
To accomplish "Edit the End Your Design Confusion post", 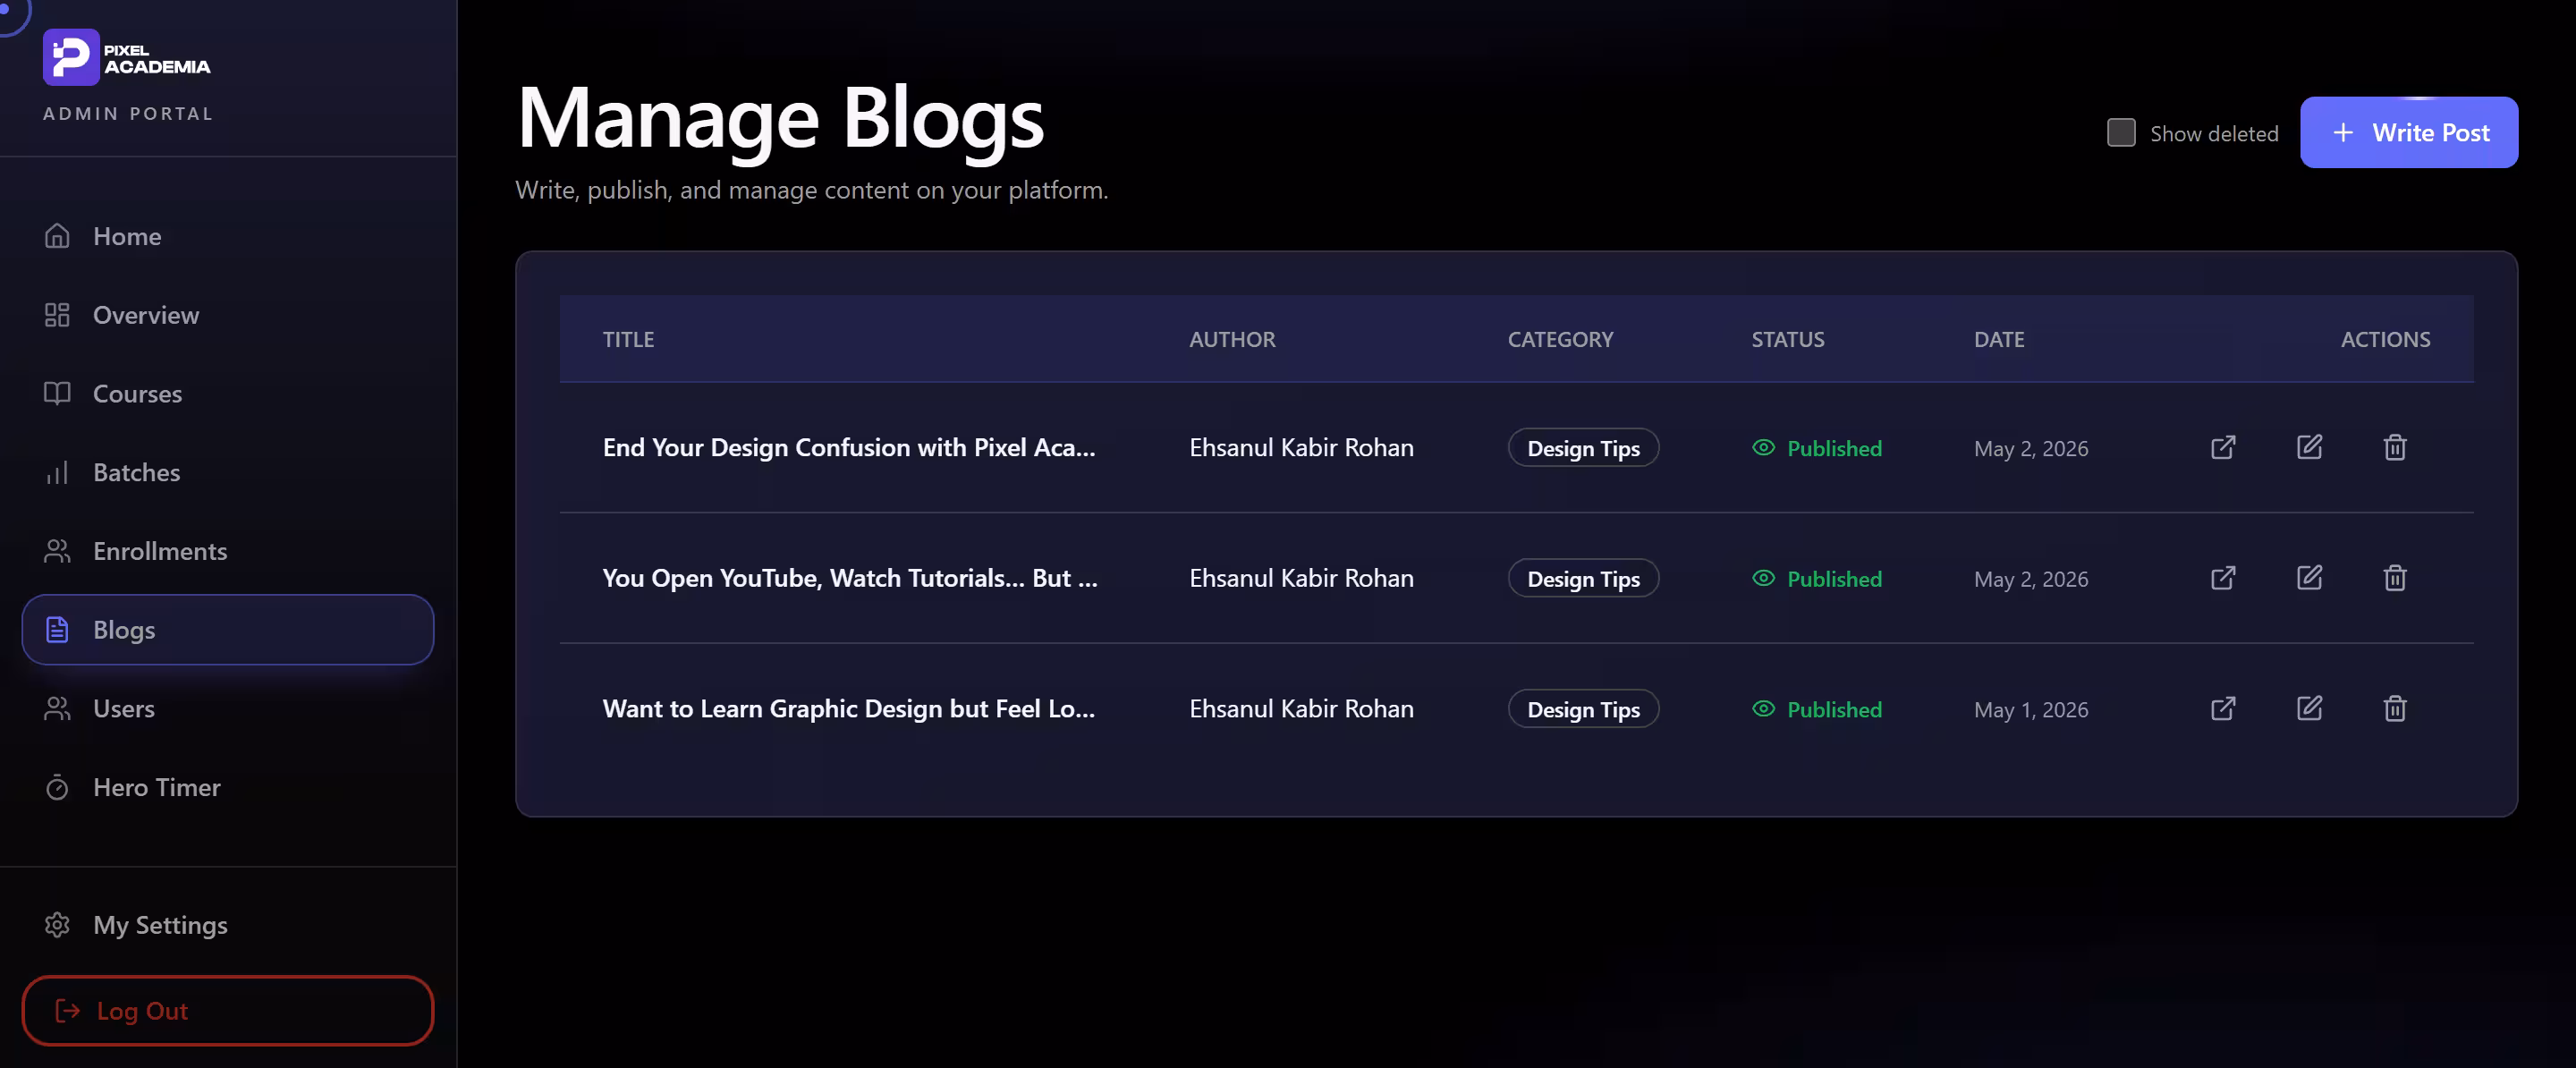I will 2309,447.
